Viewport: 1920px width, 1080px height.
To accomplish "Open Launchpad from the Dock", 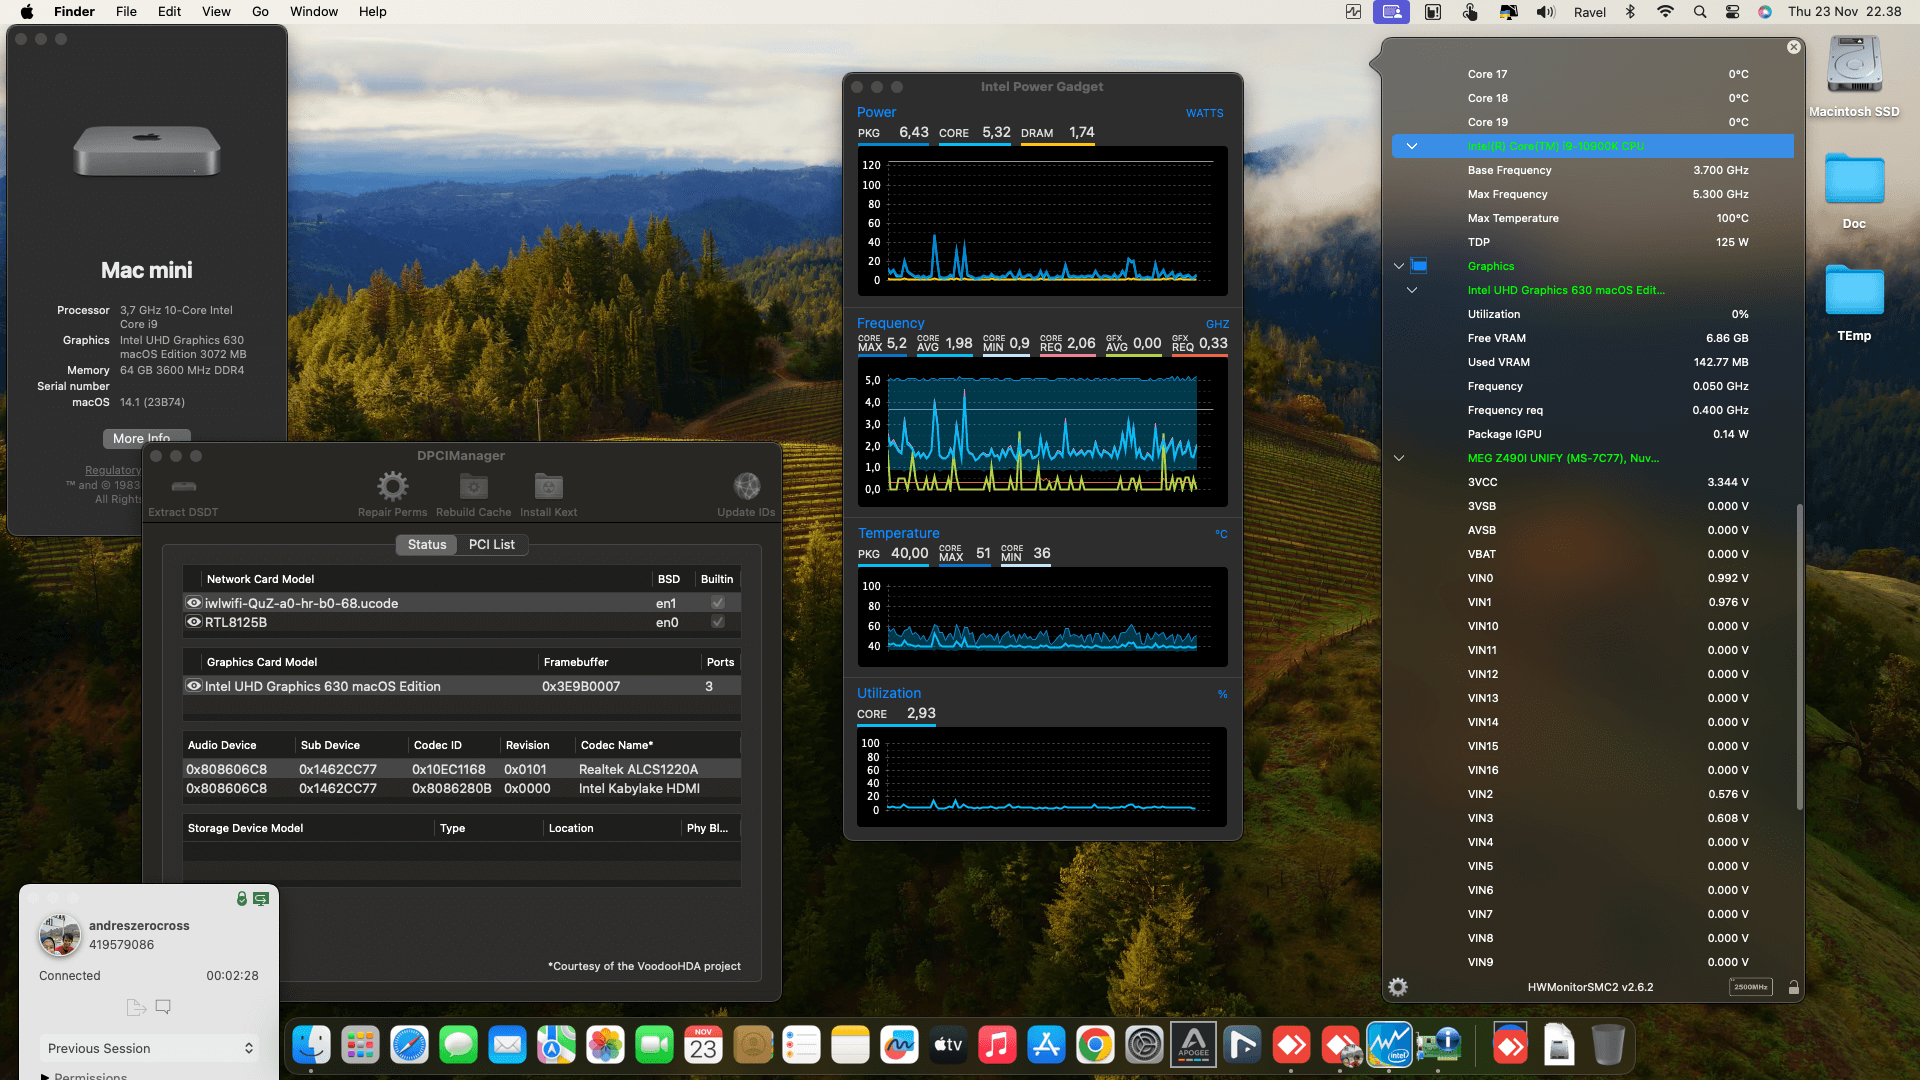I will coord(360,1045).
